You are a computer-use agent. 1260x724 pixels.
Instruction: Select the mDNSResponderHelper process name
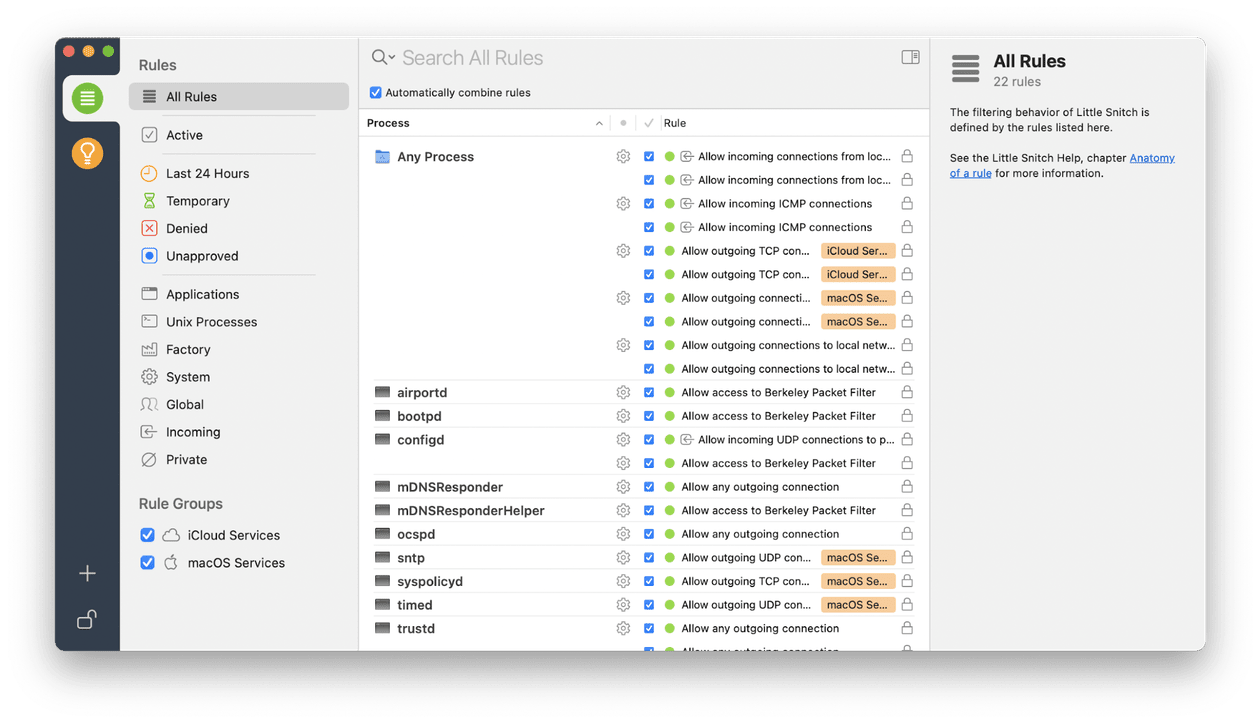[471, 511]
